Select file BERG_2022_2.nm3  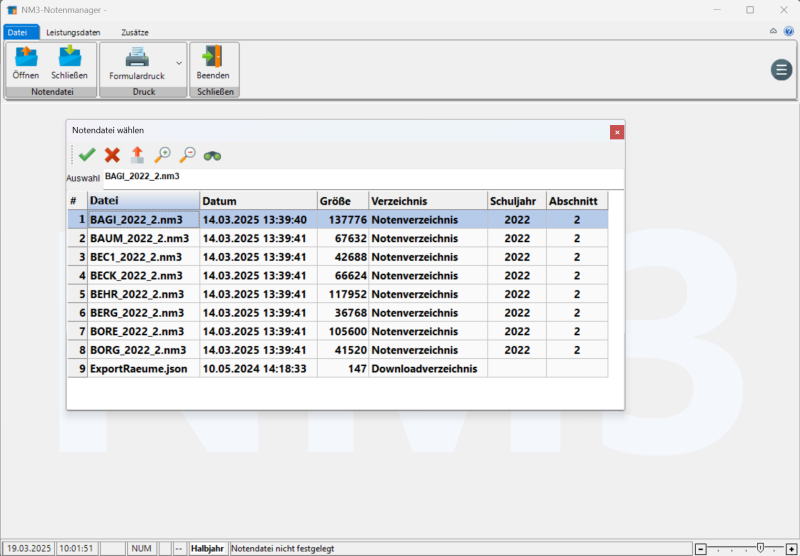(x=143, y=313)
